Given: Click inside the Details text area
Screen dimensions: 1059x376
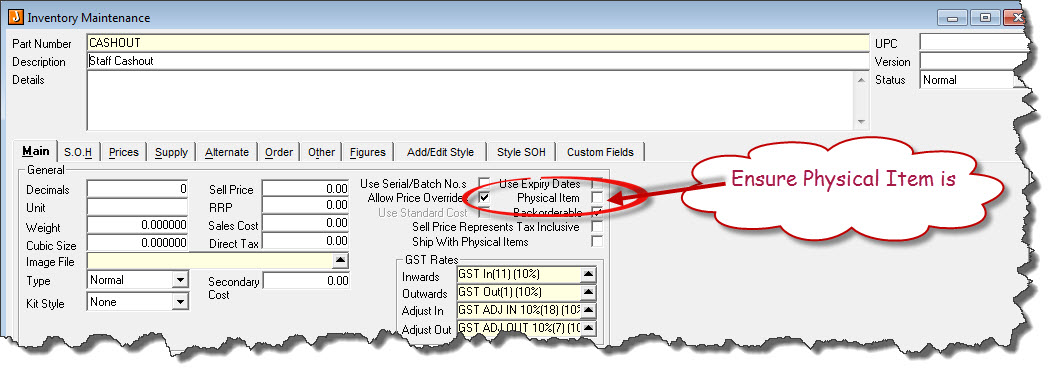Looking at the screenshot, I should pyautogui.click(x=471, y=101).
